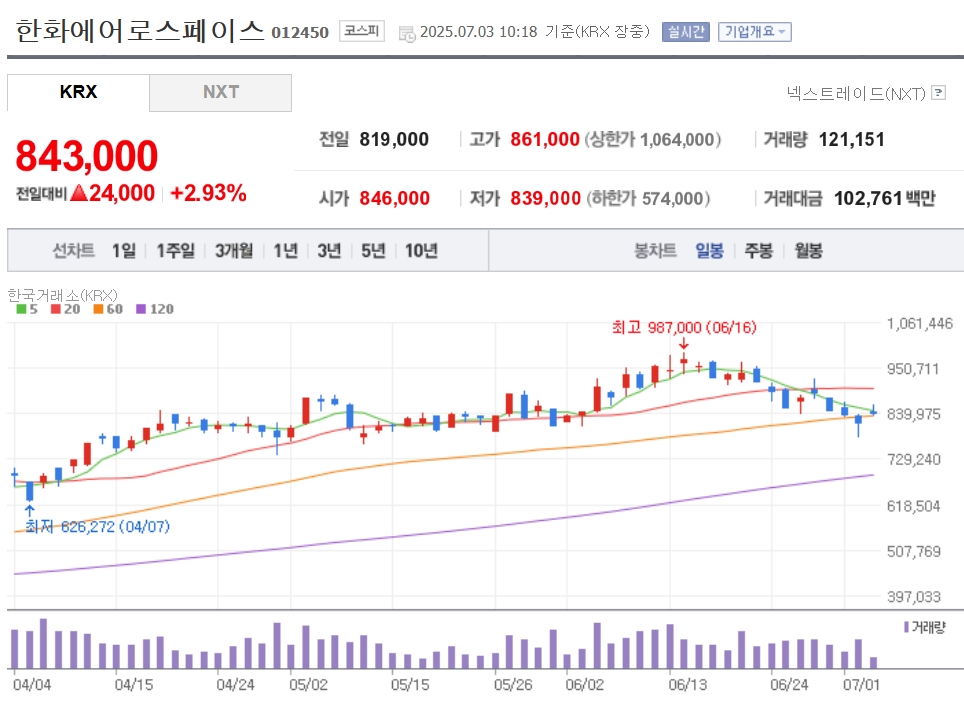Click the 거래량 value 121,151

click(x=851, y=140)
